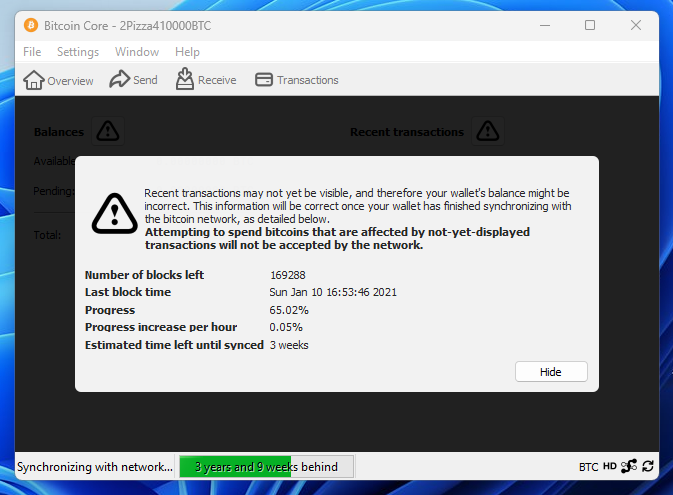Click the 'Recent transactions' heading
This screenshot has width=673, height=495.
[x=407, y=132]
